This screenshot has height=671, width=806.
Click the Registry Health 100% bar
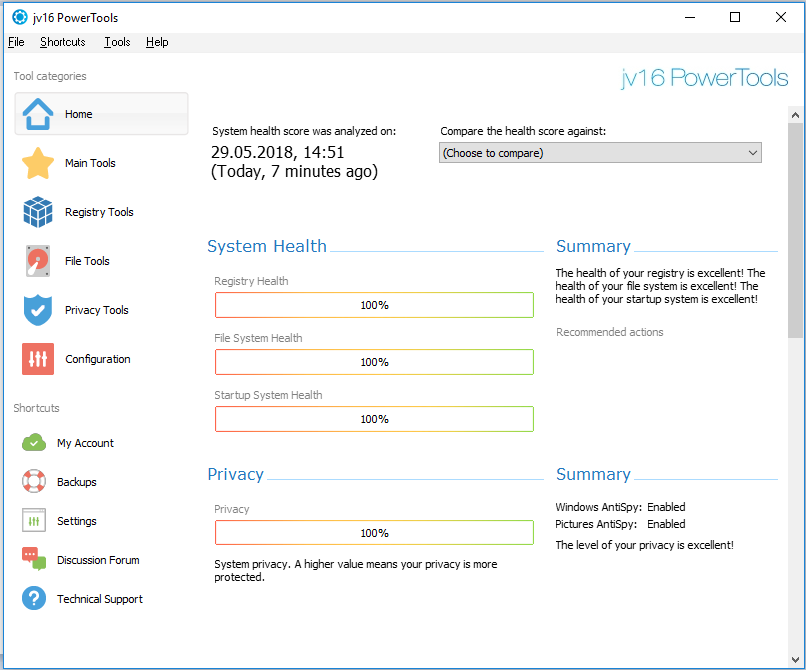pos(374,305)
